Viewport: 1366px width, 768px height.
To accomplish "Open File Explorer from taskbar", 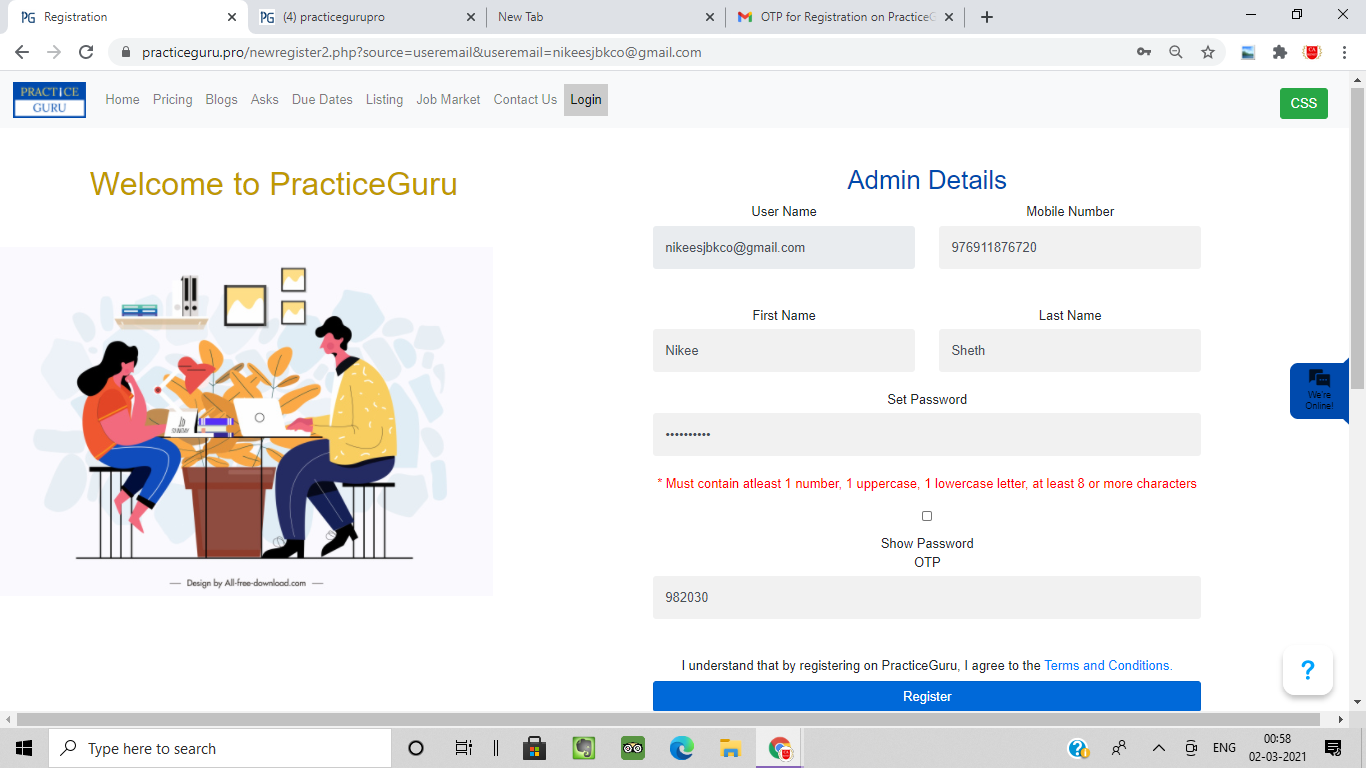I will coord(731,748).
